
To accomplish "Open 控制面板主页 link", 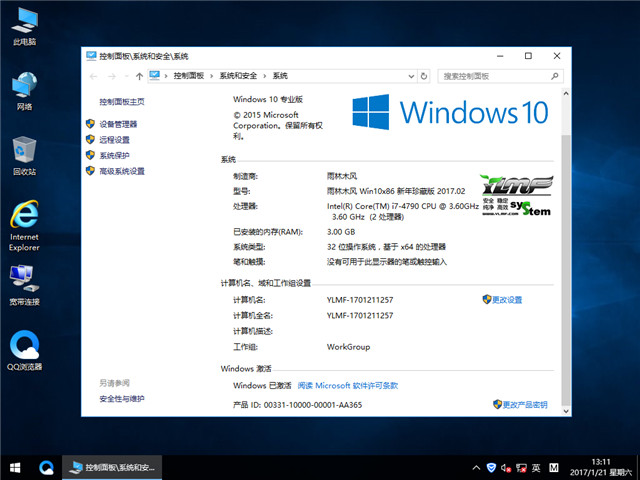I will (122, 102).
